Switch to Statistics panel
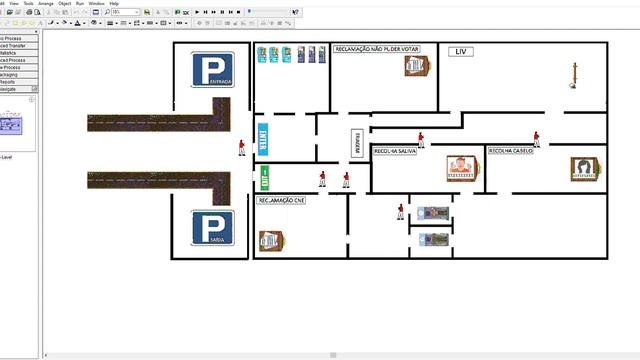The height and width of the screenshot is (360, 640). pyautogui.click(x=19, y=53)
